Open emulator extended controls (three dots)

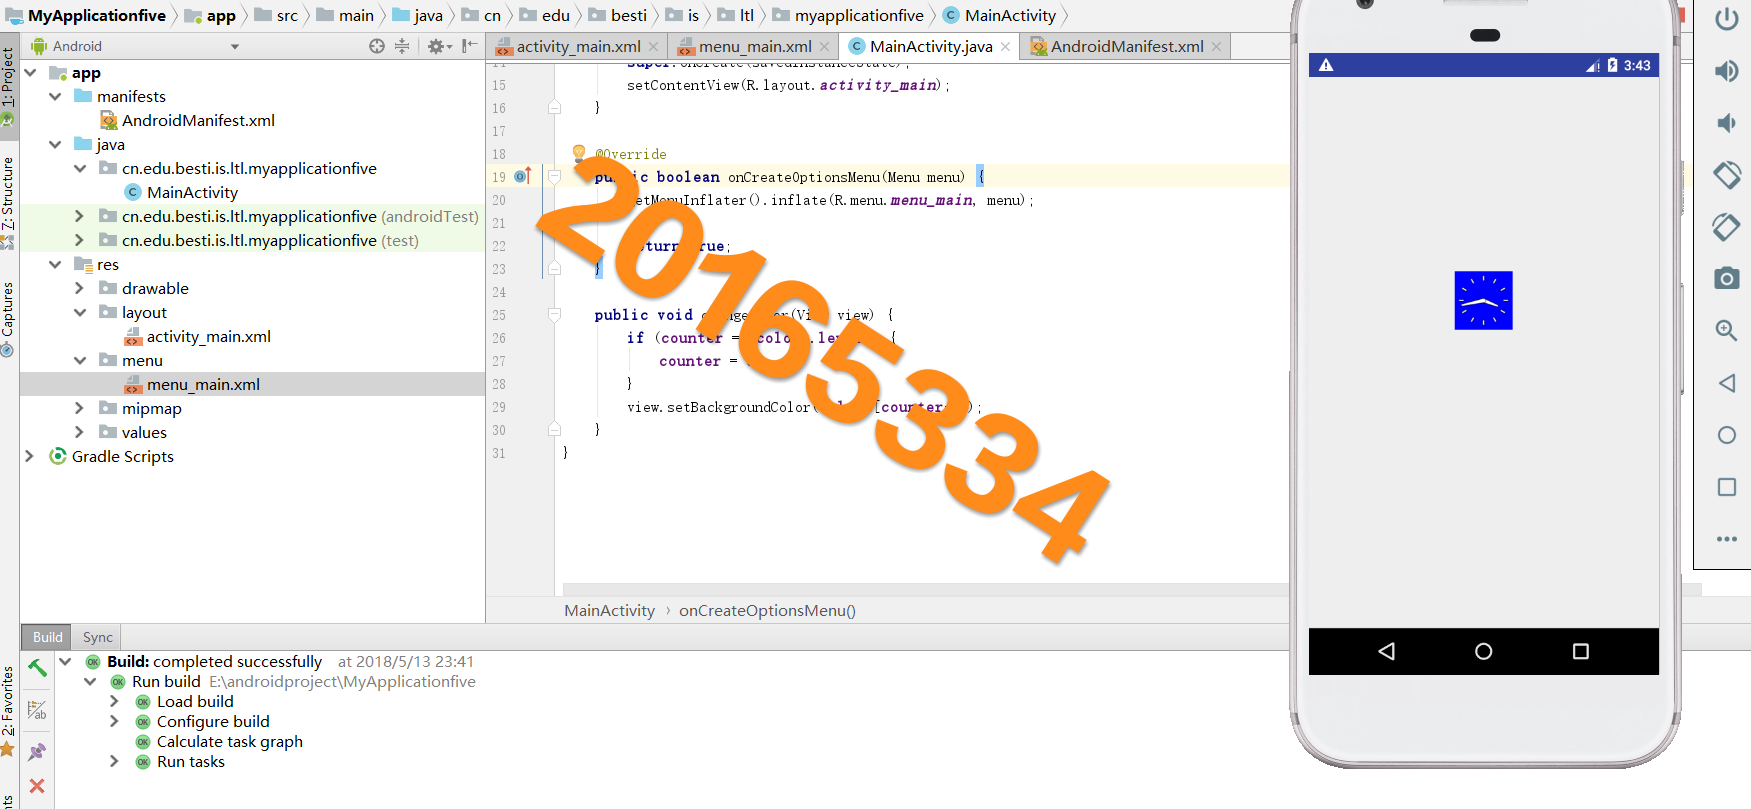point(1726,539)
